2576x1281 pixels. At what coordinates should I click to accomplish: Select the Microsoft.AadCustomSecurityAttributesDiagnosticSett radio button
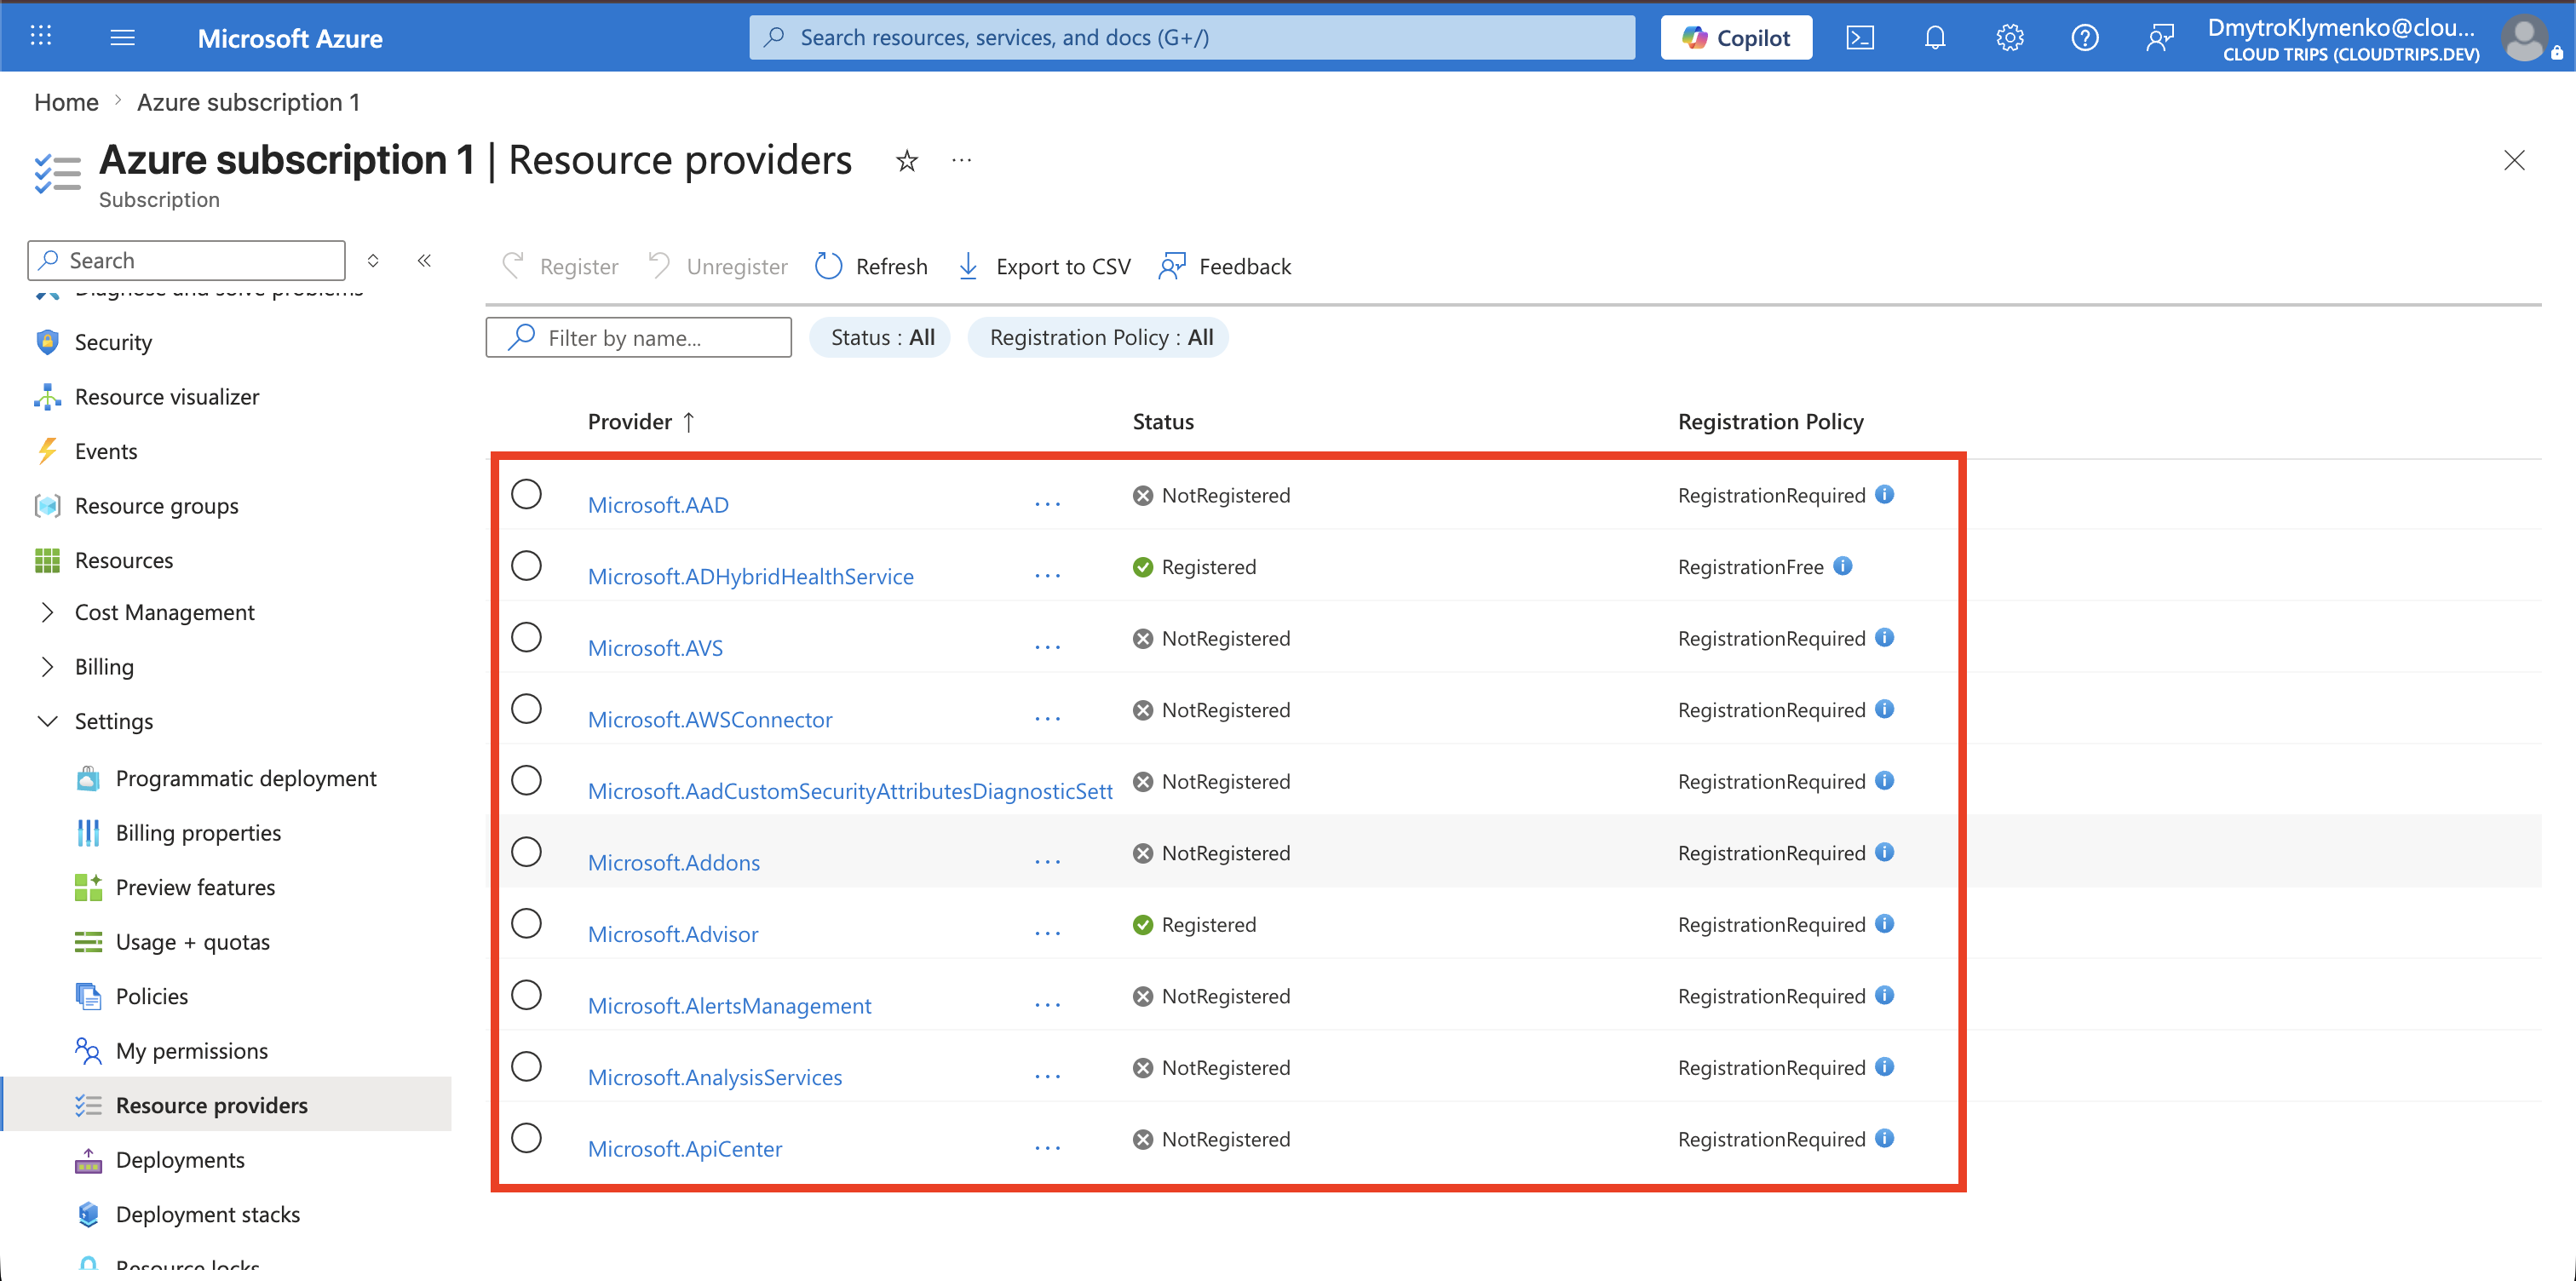tap(526, 780)
